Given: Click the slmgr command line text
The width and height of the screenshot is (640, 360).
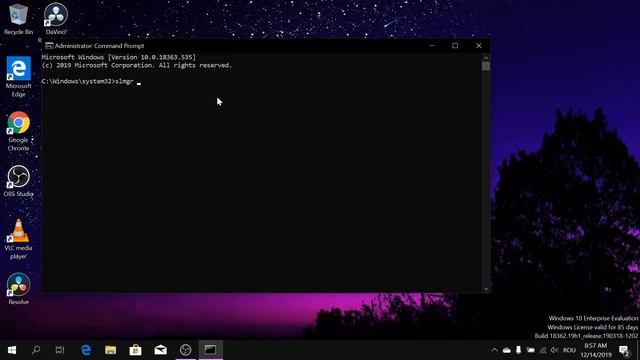Looking at the screenshot, I should tap(87, 81).
